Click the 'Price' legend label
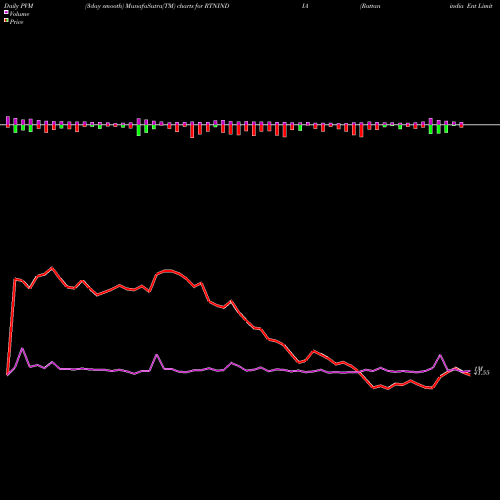 click(x=16, y=22)
